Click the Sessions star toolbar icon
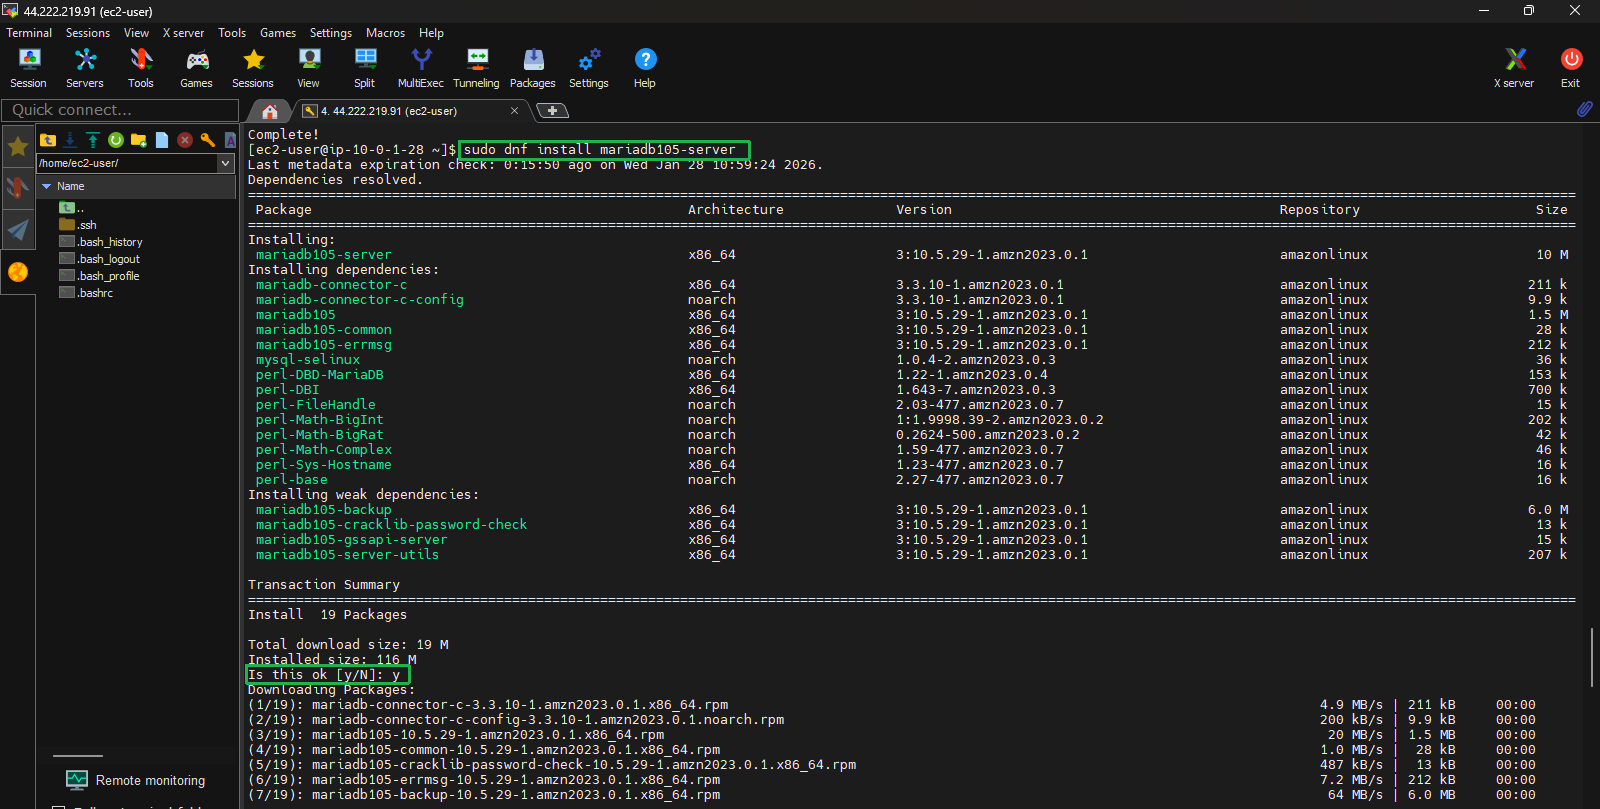Image resolution: width=1600 pixels, height=809 pixels. tap(253, 68)
